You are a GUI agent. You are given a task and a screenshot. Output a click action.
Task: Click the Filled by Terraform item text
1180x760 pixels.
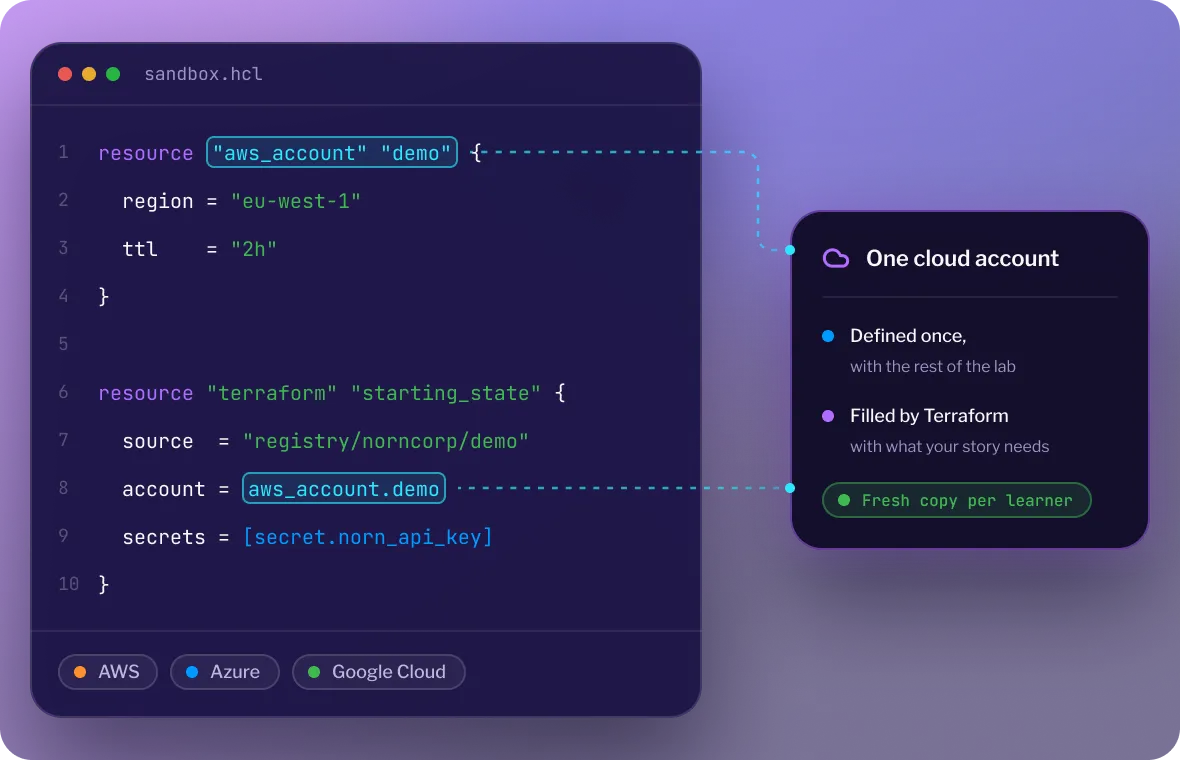(x=929, y=415)
